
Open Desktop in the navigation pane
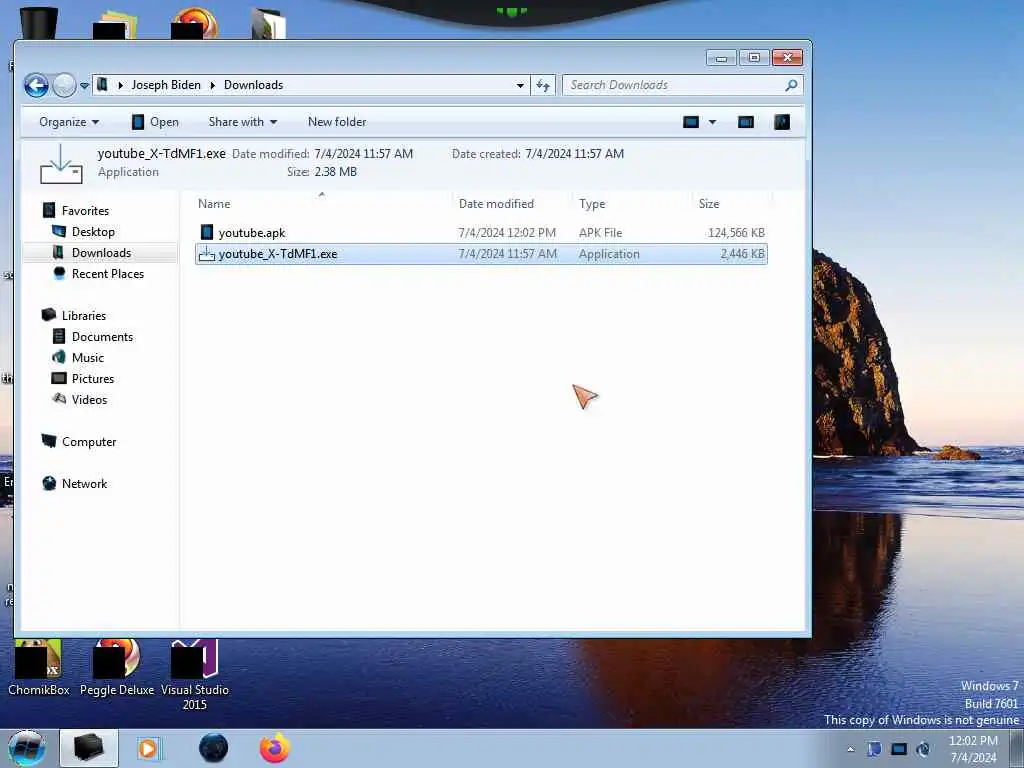[x=93, y=232]
